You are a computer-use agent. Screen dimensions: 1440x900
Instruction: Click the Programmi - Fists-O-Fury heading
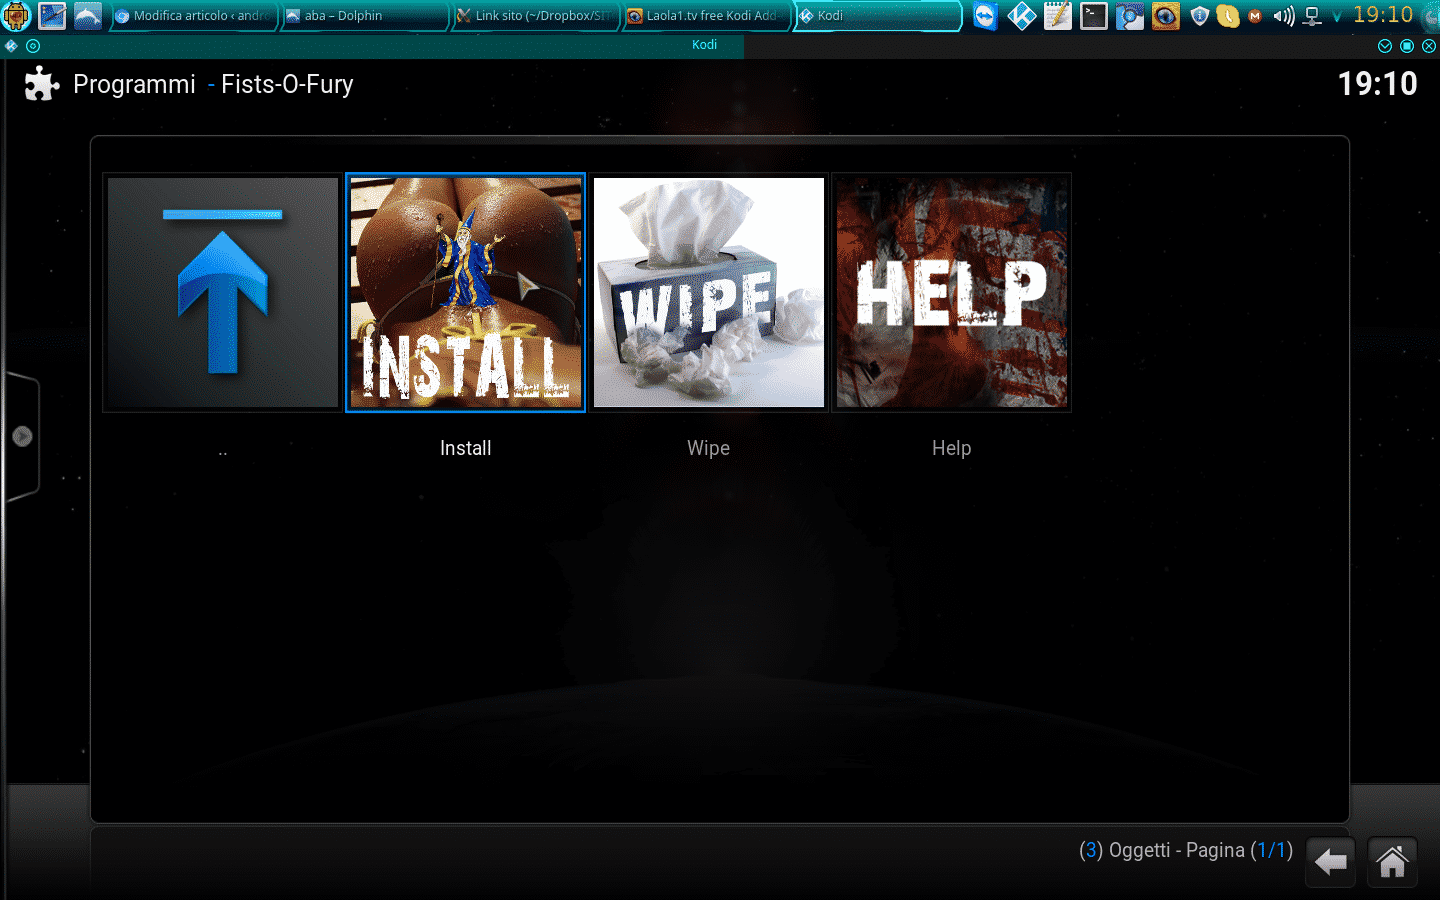click(213, 84)
